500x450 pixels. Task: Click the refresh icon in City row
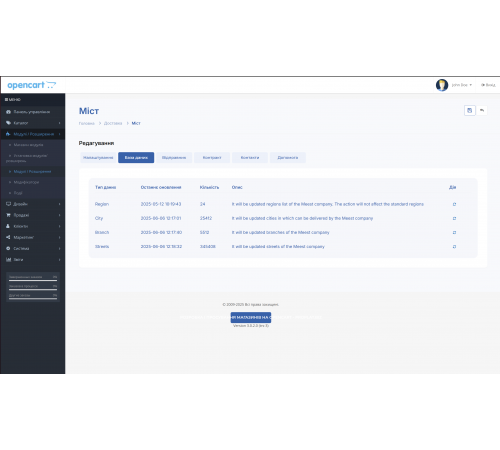pyautogui.click(x=454, y=218)
